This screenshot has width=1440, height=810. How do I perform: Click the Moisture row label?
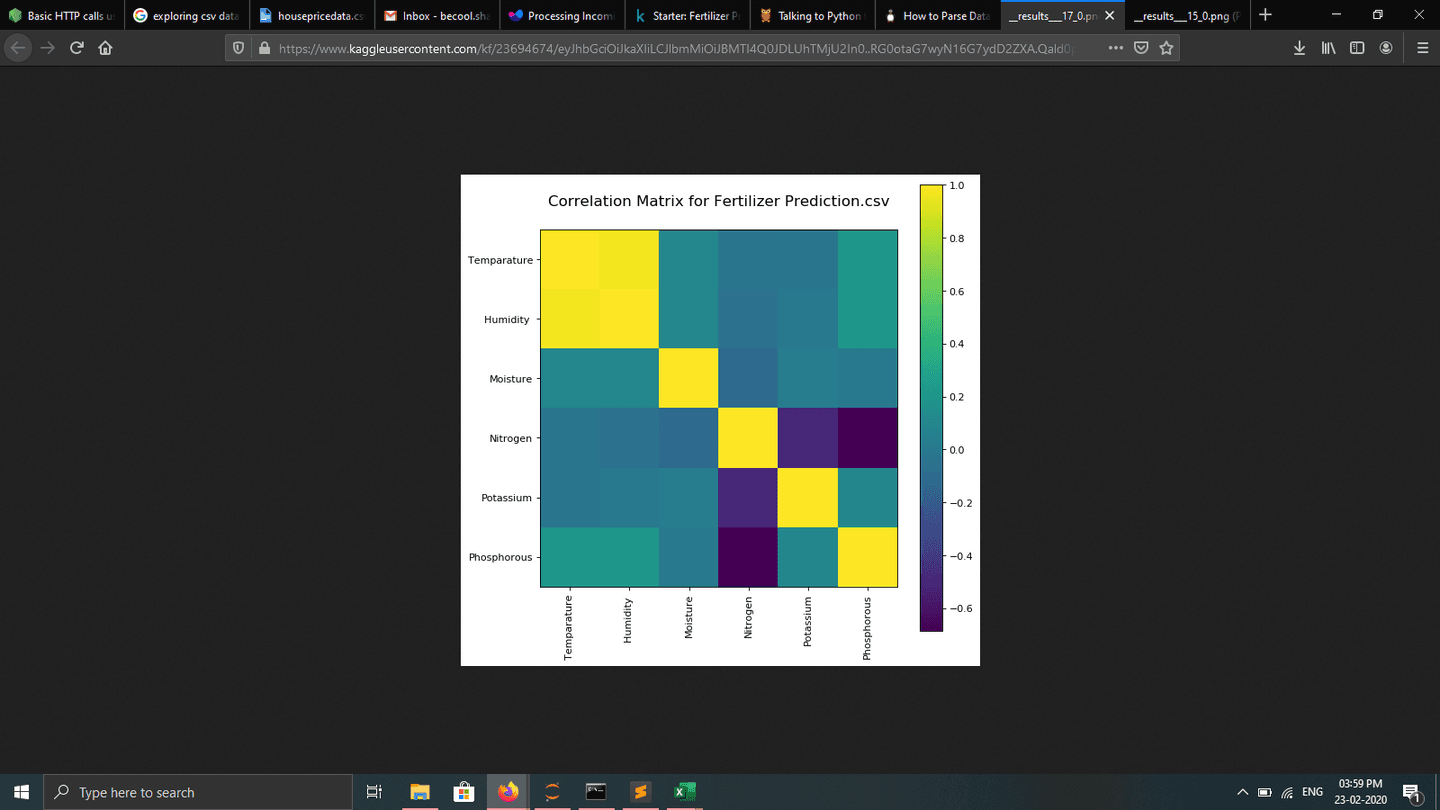[x=510, y=379]
